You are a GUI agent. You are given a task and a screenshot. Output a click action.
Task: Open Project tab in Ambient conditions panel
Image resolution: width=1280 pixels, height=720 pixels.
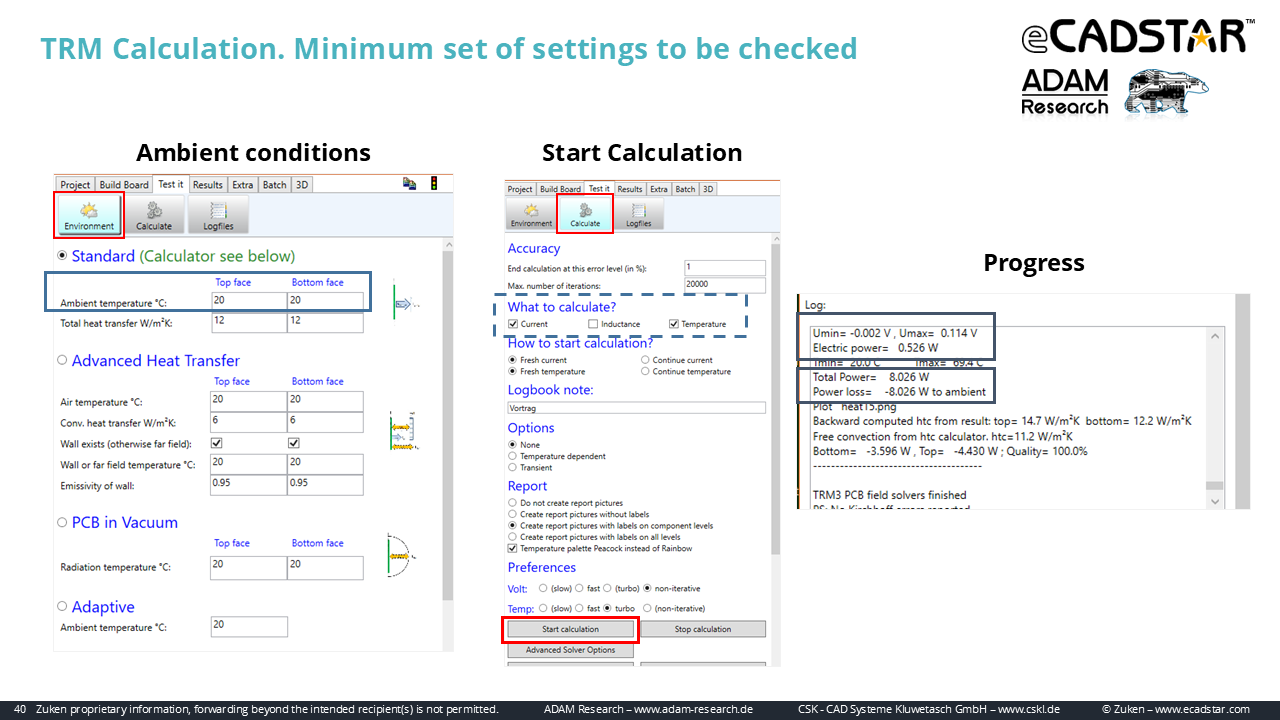[75, 185]
